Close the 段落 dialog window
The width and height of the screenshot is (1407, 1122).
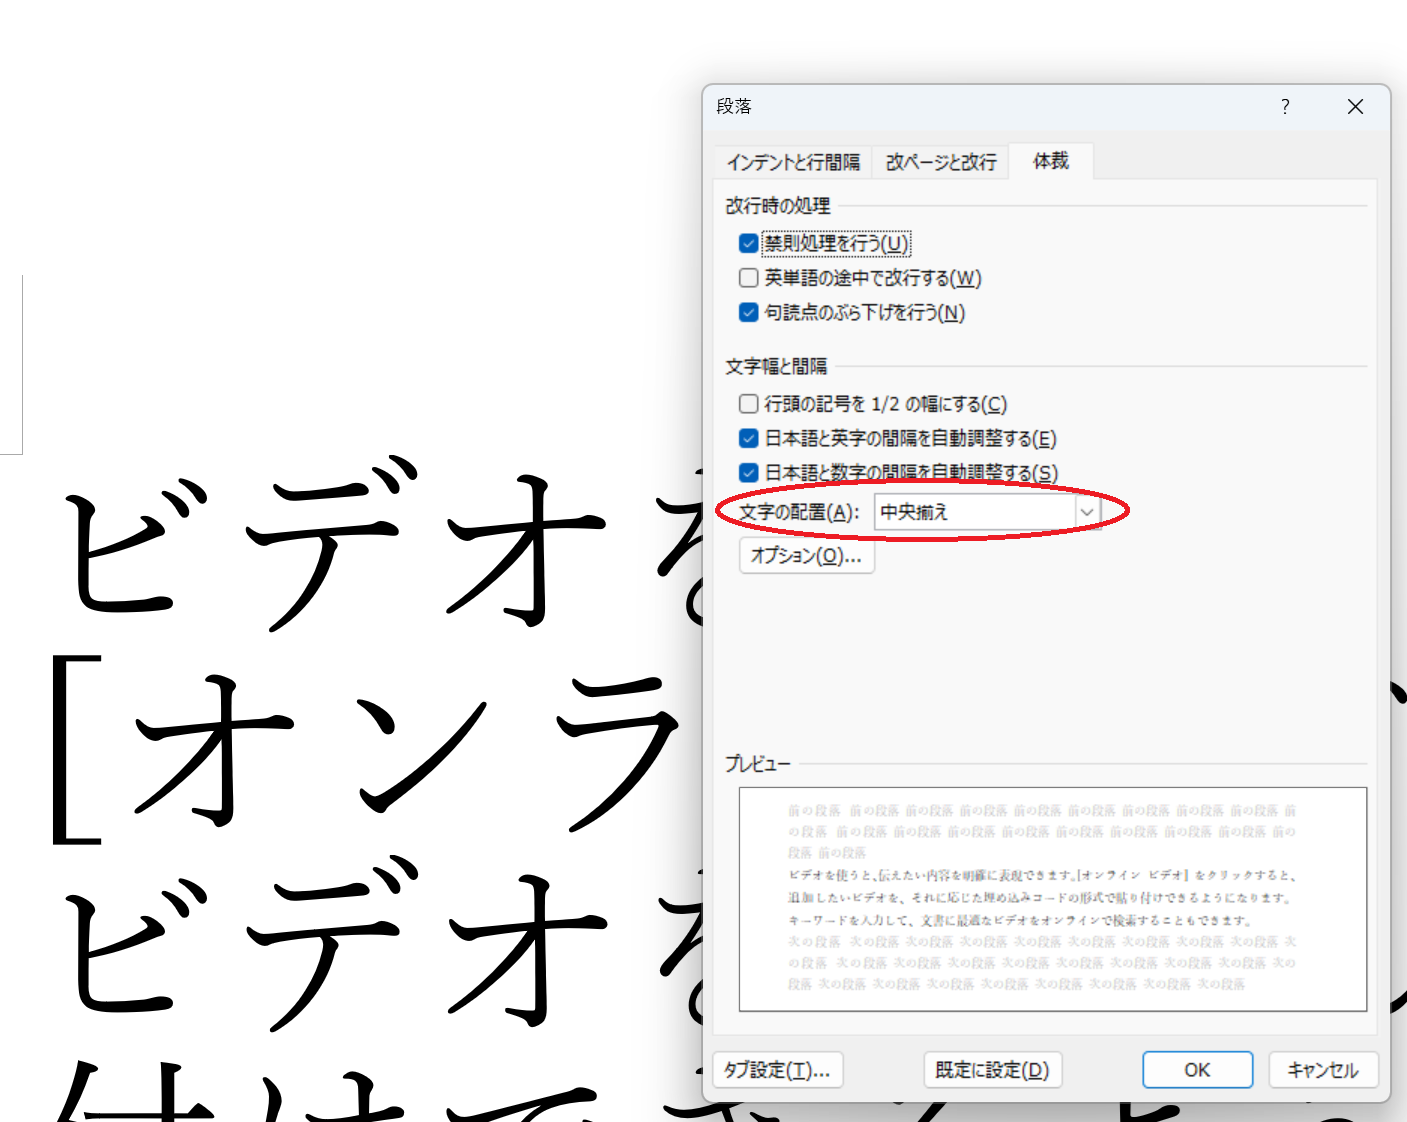(1355, 106)
